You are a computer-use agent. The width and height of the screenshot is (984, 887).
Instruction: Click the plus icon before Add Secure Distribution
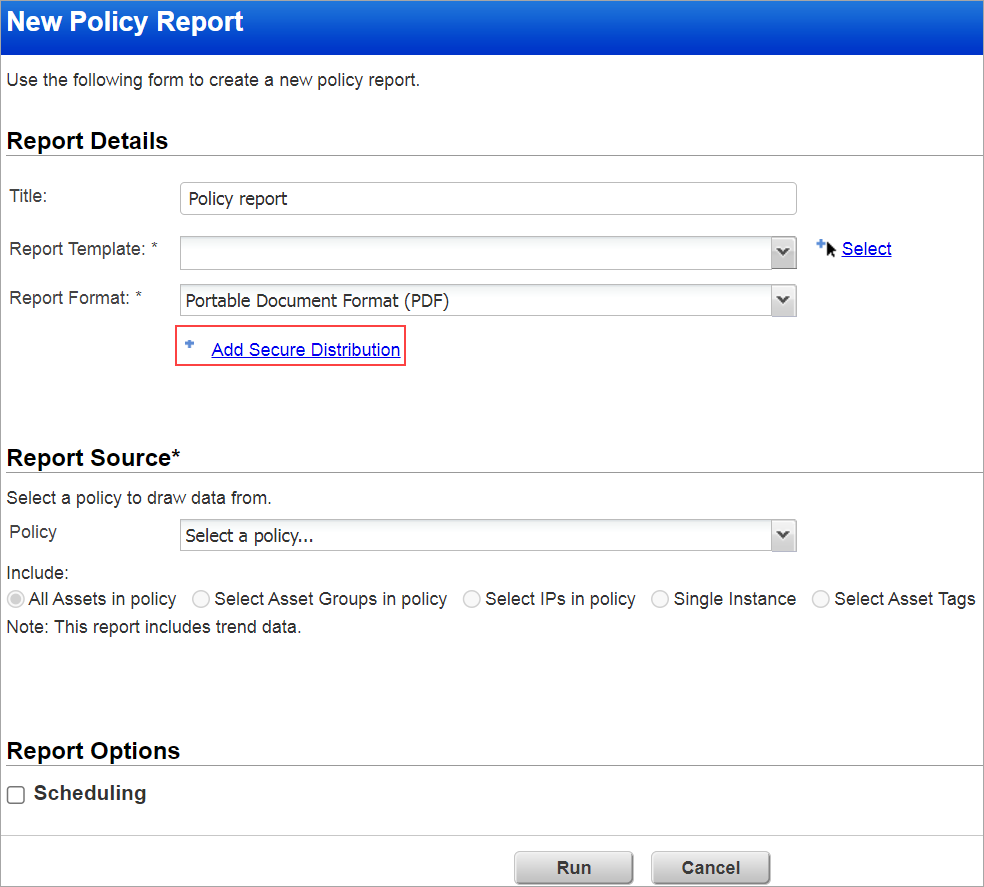click(x=190, y=344)
